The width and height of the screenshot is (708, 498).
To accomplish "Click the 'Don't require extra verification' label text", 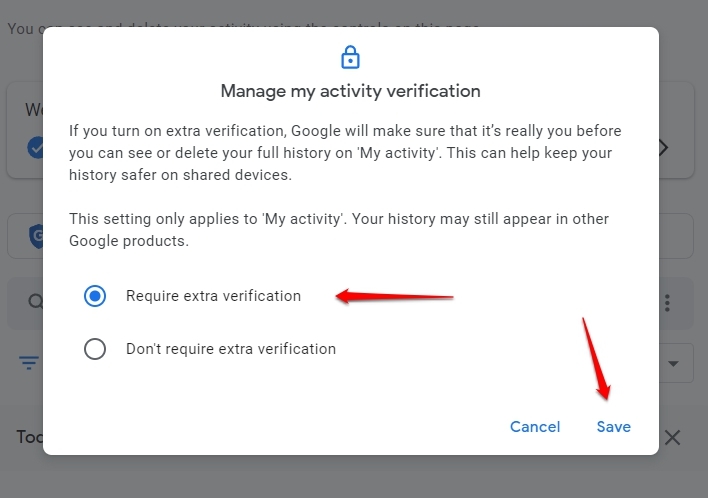I will pyautogui.click(x=231, y=349).
